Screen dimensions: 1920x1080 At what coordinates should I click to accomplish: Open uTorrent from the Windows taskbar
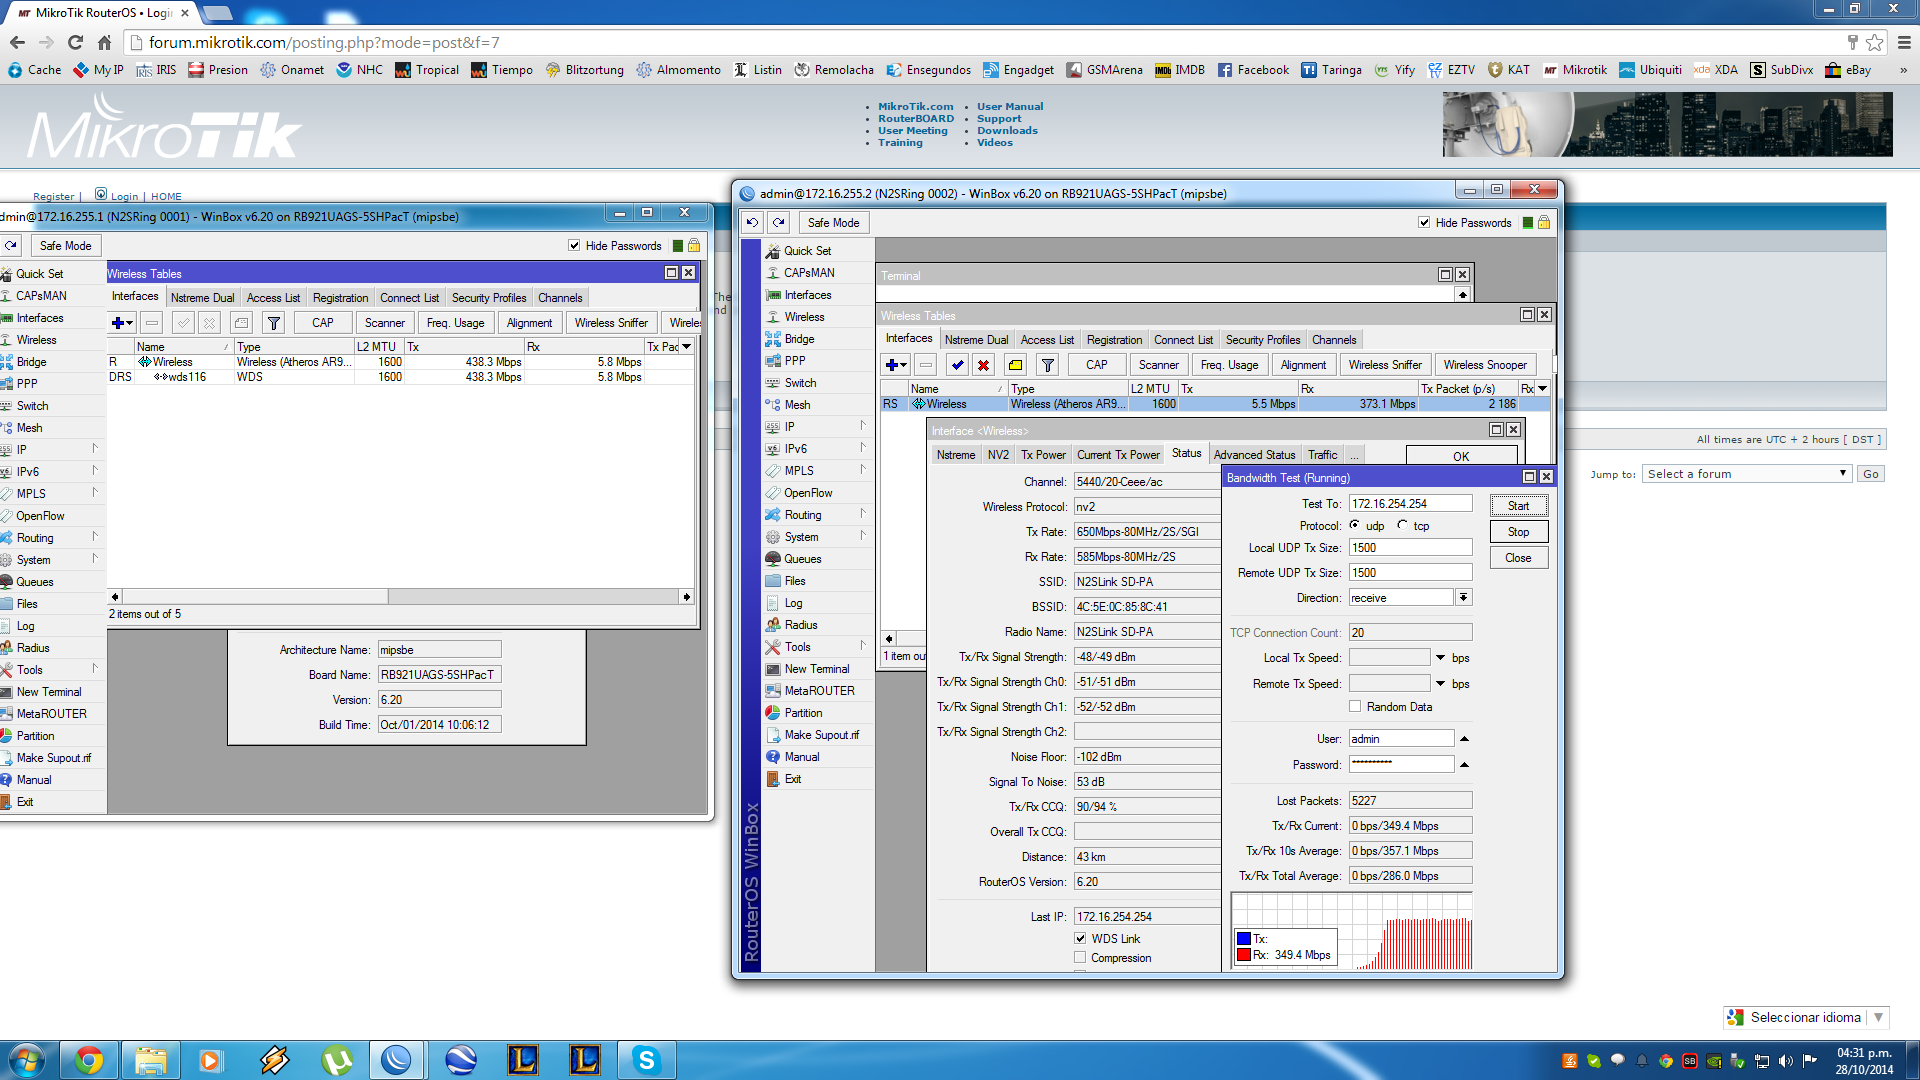pyautogui.click(x=336, y=1060)
